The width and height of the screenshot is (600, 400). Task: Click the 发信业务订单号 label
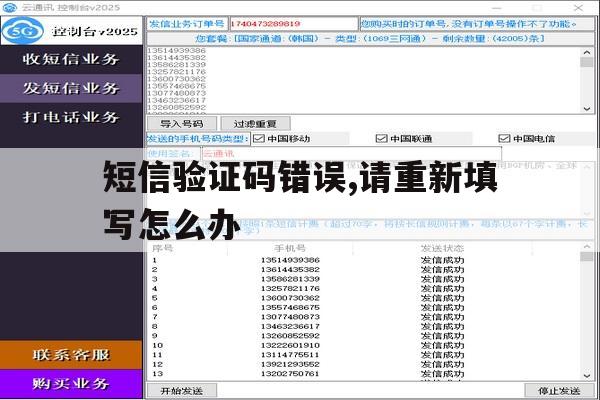pyautogui.click(x=187, y=24)
